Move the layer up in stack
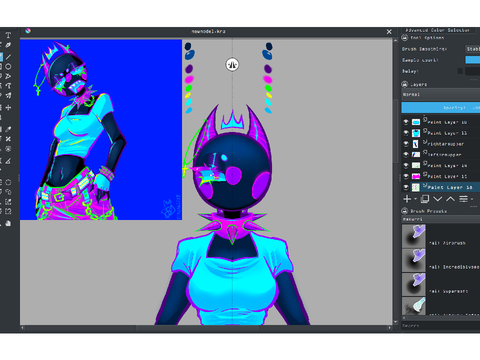Image resolution: width=480 pixels, height=360 pixels. pyautogui.click(x=450, y=199)
